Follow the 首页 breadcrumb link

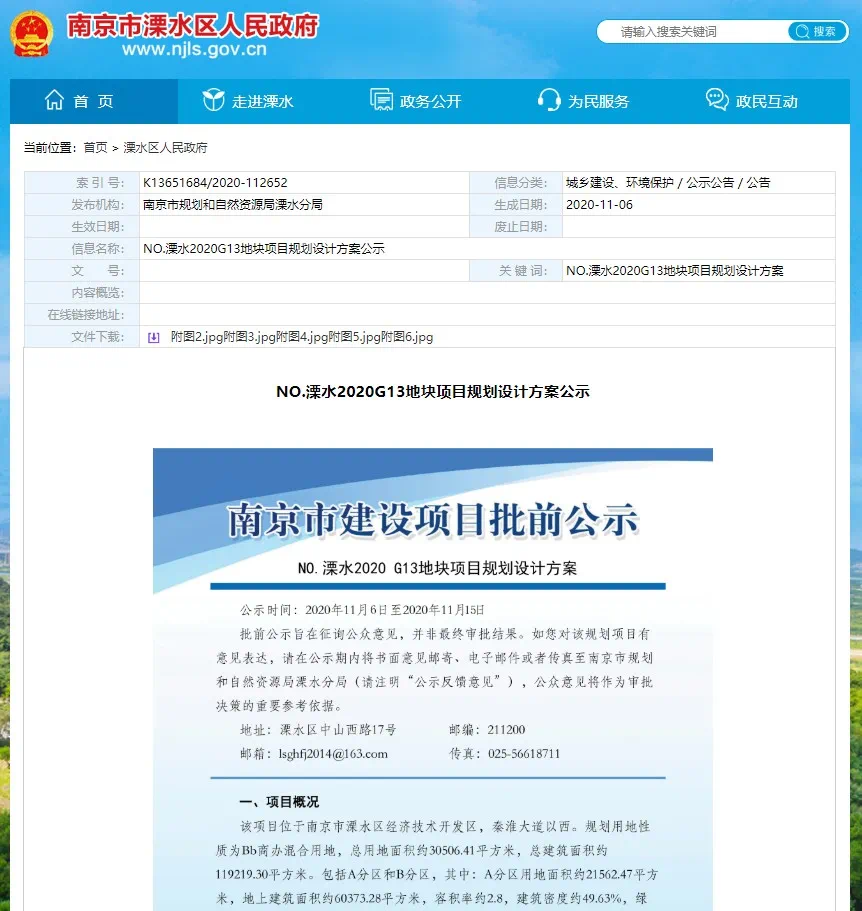tap(95, 147)
